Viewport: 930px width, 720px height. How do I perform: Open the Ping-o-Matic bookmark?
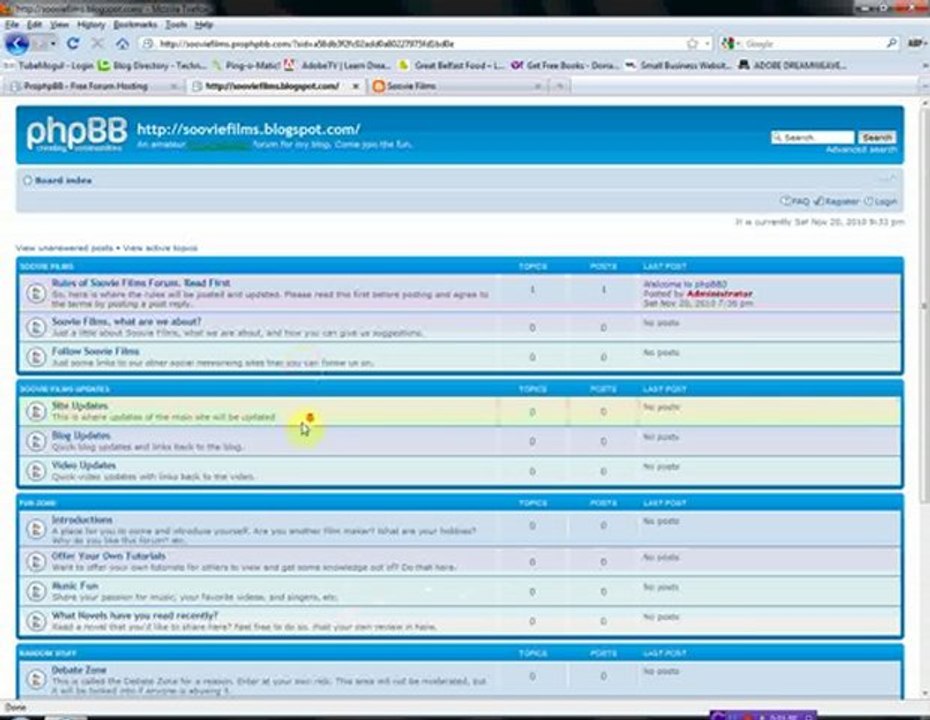tap(246, 65)
